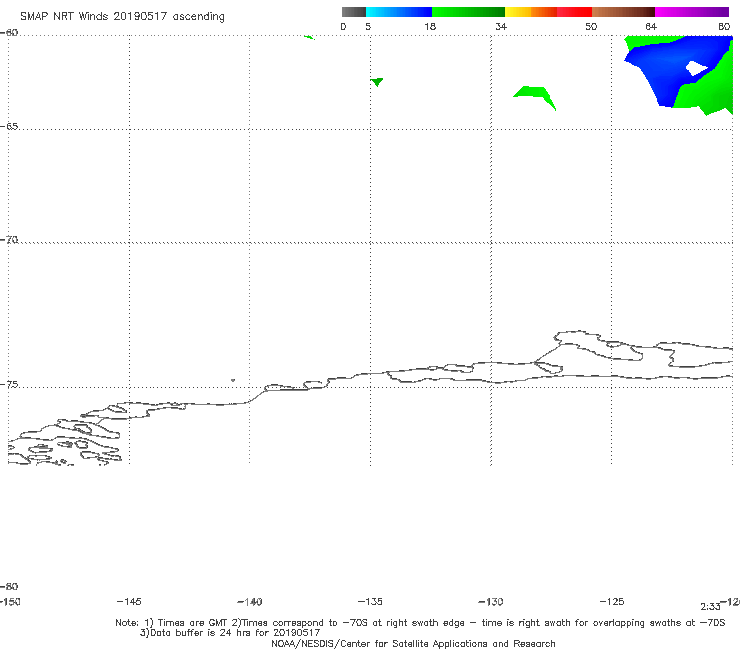Click the 'Note: 1) Times are GMT' footnote line
The image size is (740, 650).
click(x=420, y=623)
